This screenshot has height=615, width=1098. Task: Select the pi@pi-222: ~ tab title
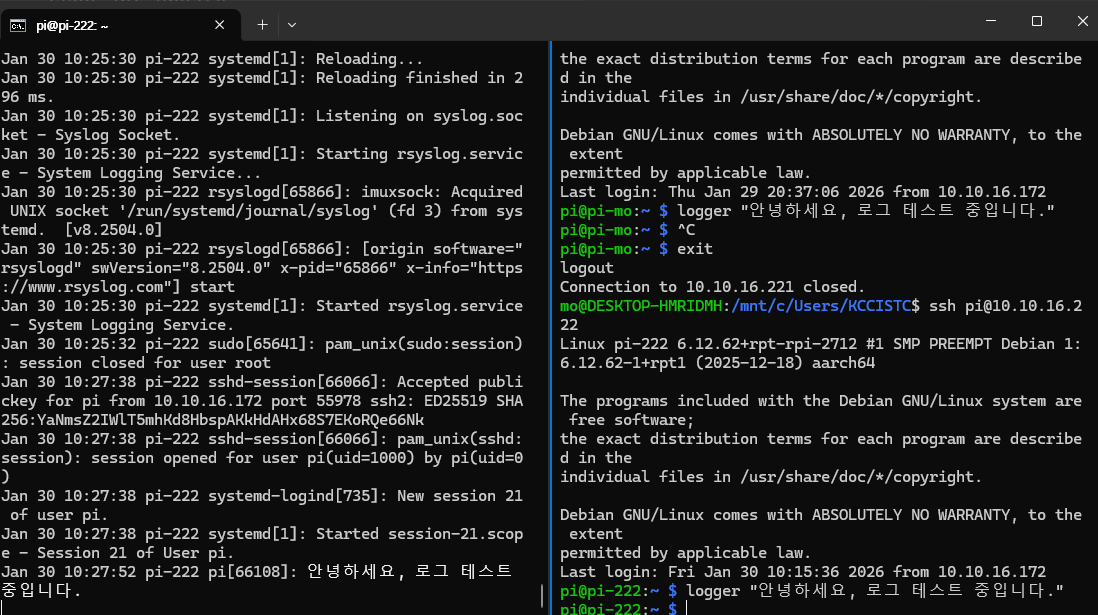[x=72, y=25]
